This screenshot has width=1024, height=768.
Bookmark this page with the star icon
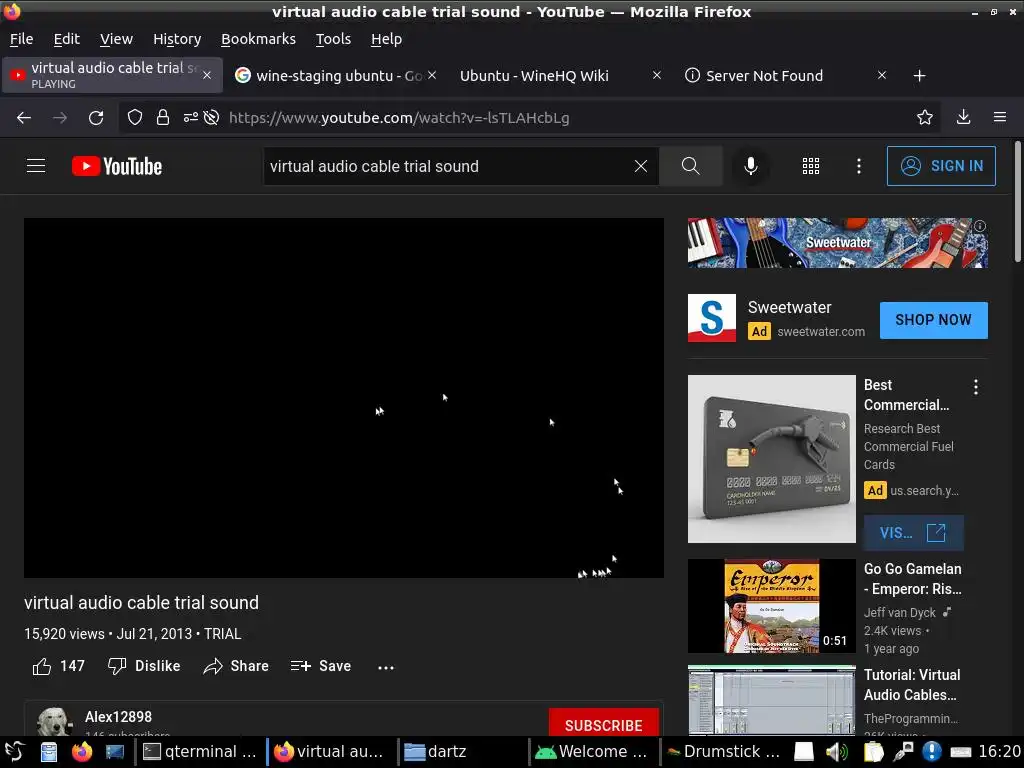(925, 118)
